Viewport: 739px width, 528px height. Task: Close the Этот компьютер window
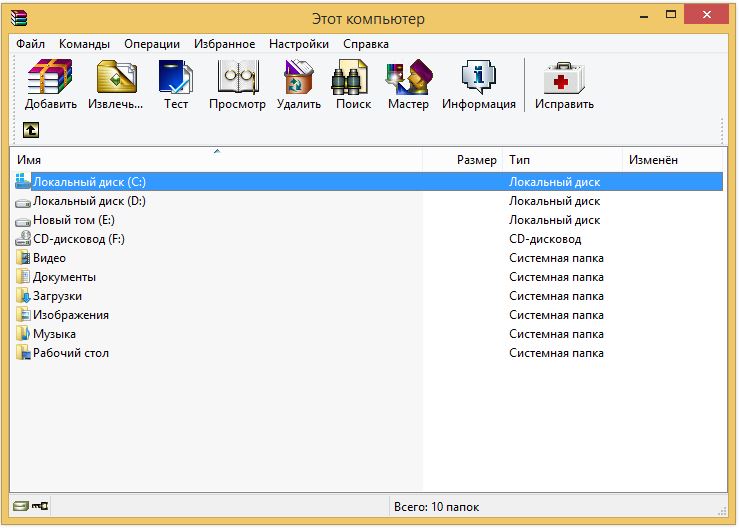tap(706, 15)
